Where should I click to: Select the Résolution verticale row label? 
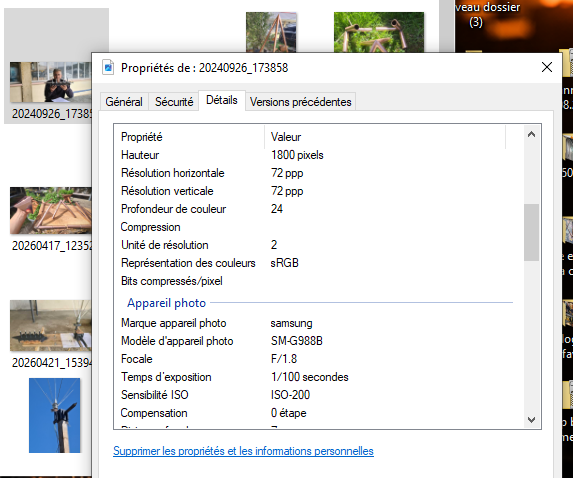coord(167,191)
